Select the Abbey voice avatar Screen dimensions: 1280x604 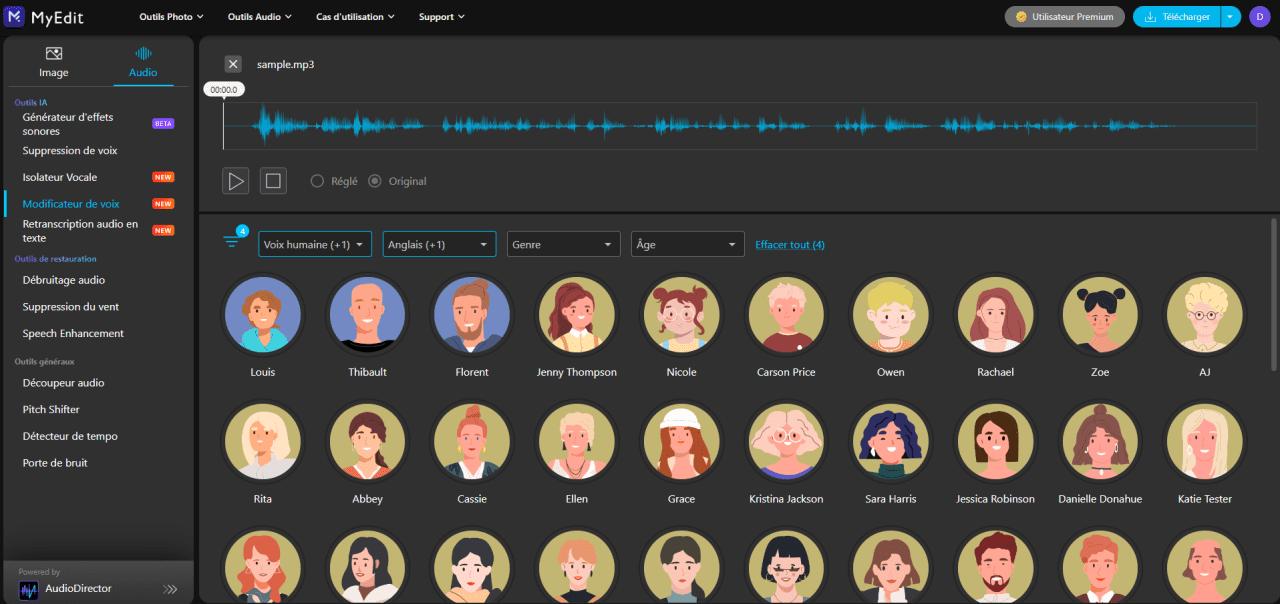[367, 441]
